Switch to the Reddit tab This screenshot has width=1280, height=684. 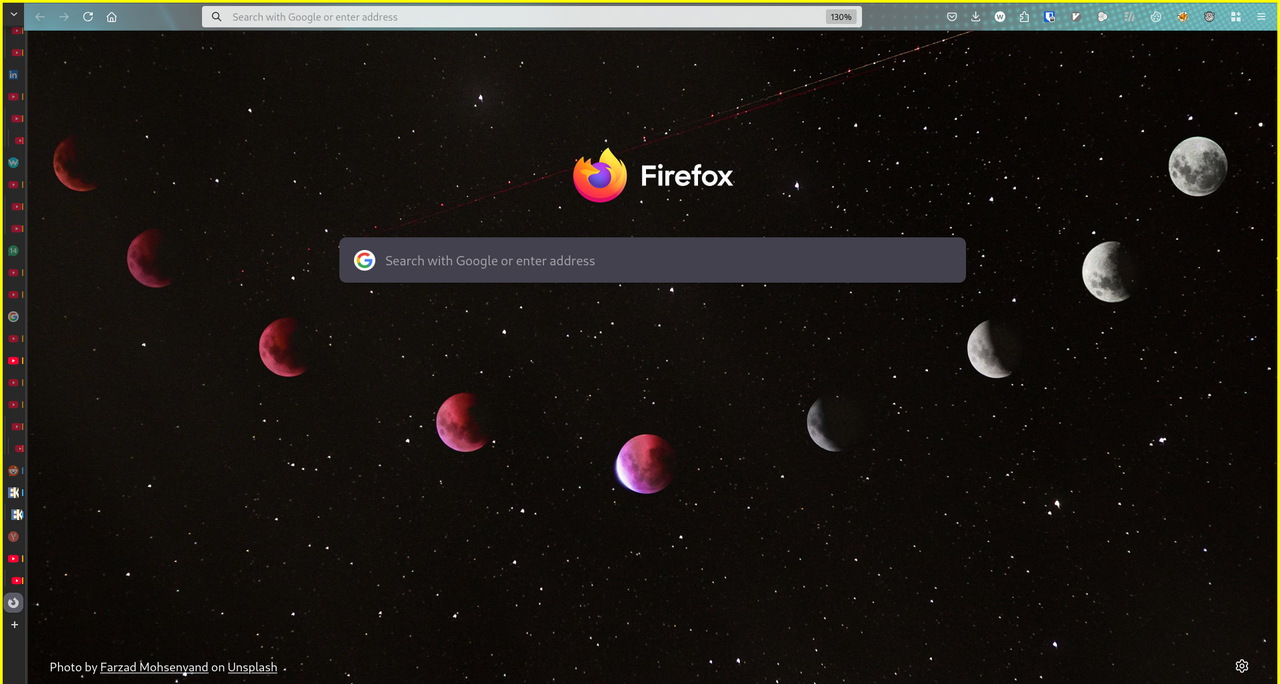13,470
